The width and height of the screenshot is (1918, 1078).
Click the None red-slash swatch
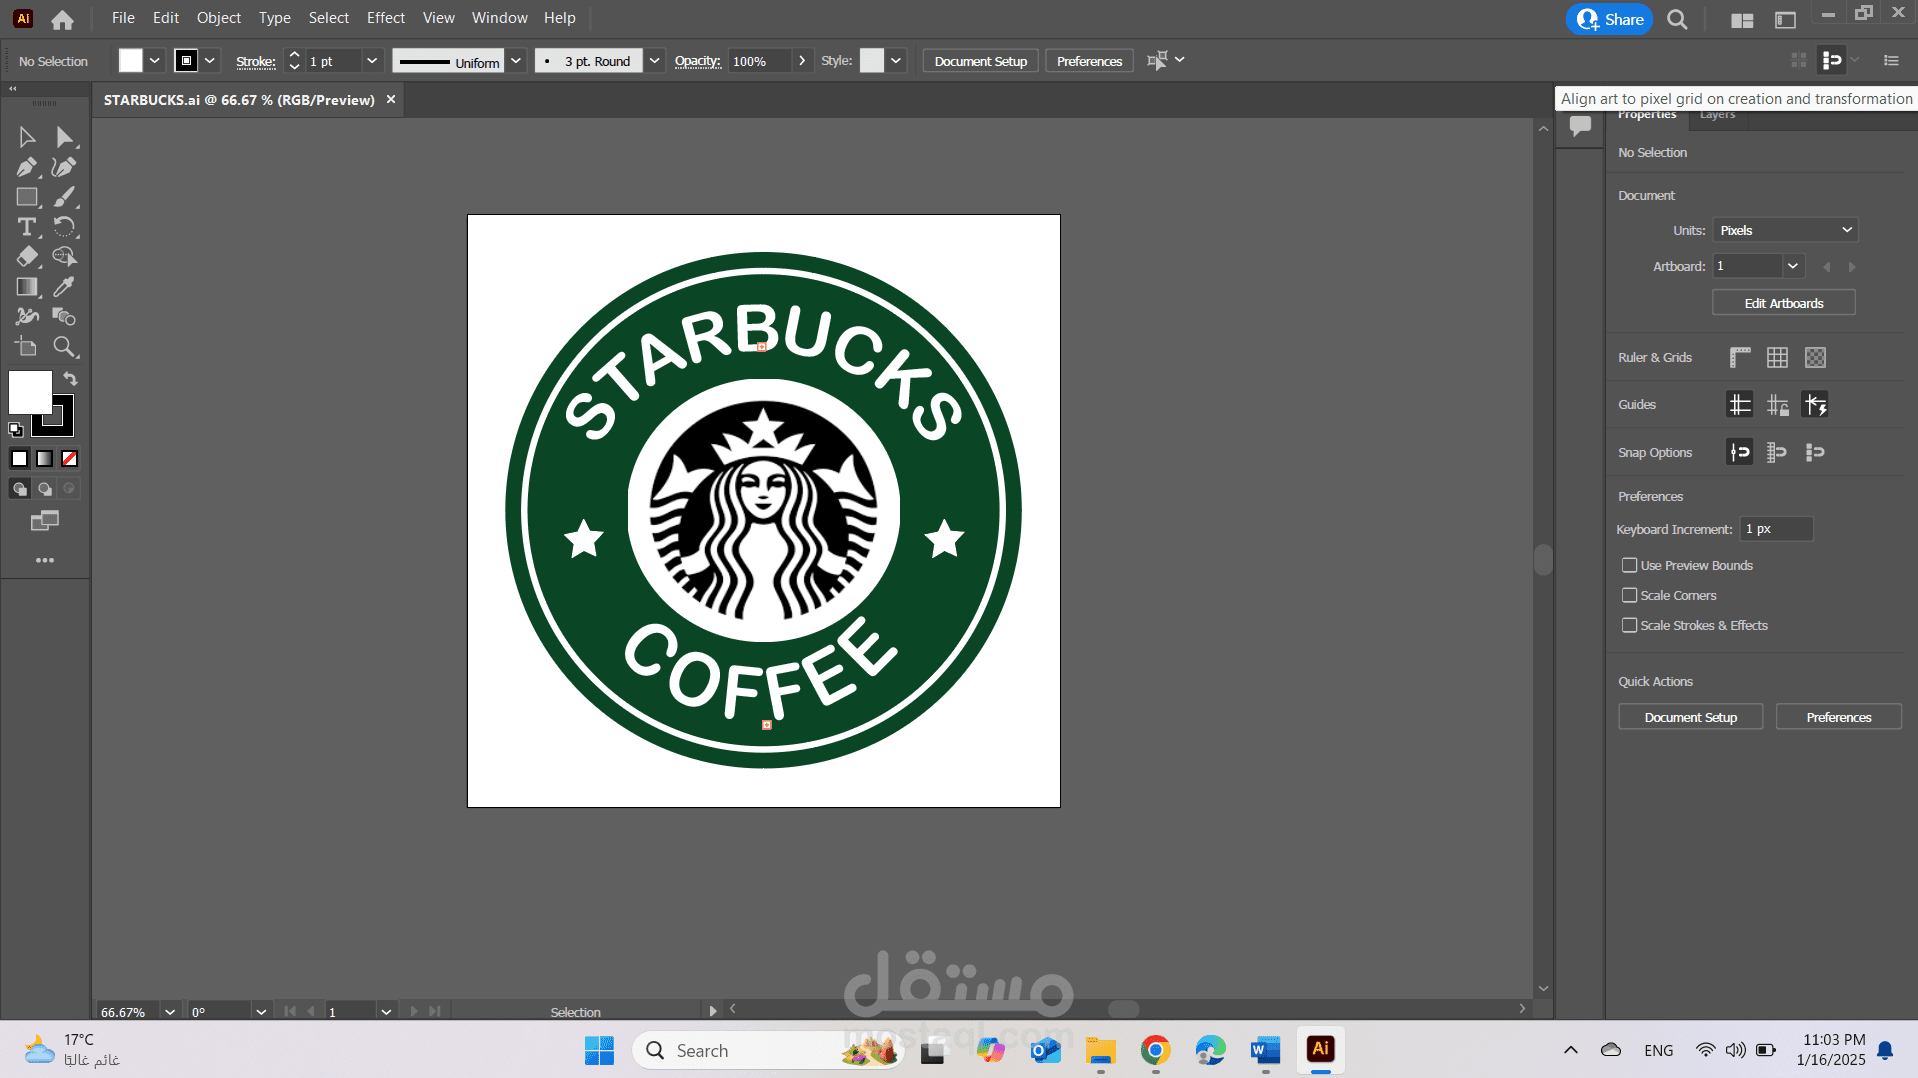tap(70, 459)
